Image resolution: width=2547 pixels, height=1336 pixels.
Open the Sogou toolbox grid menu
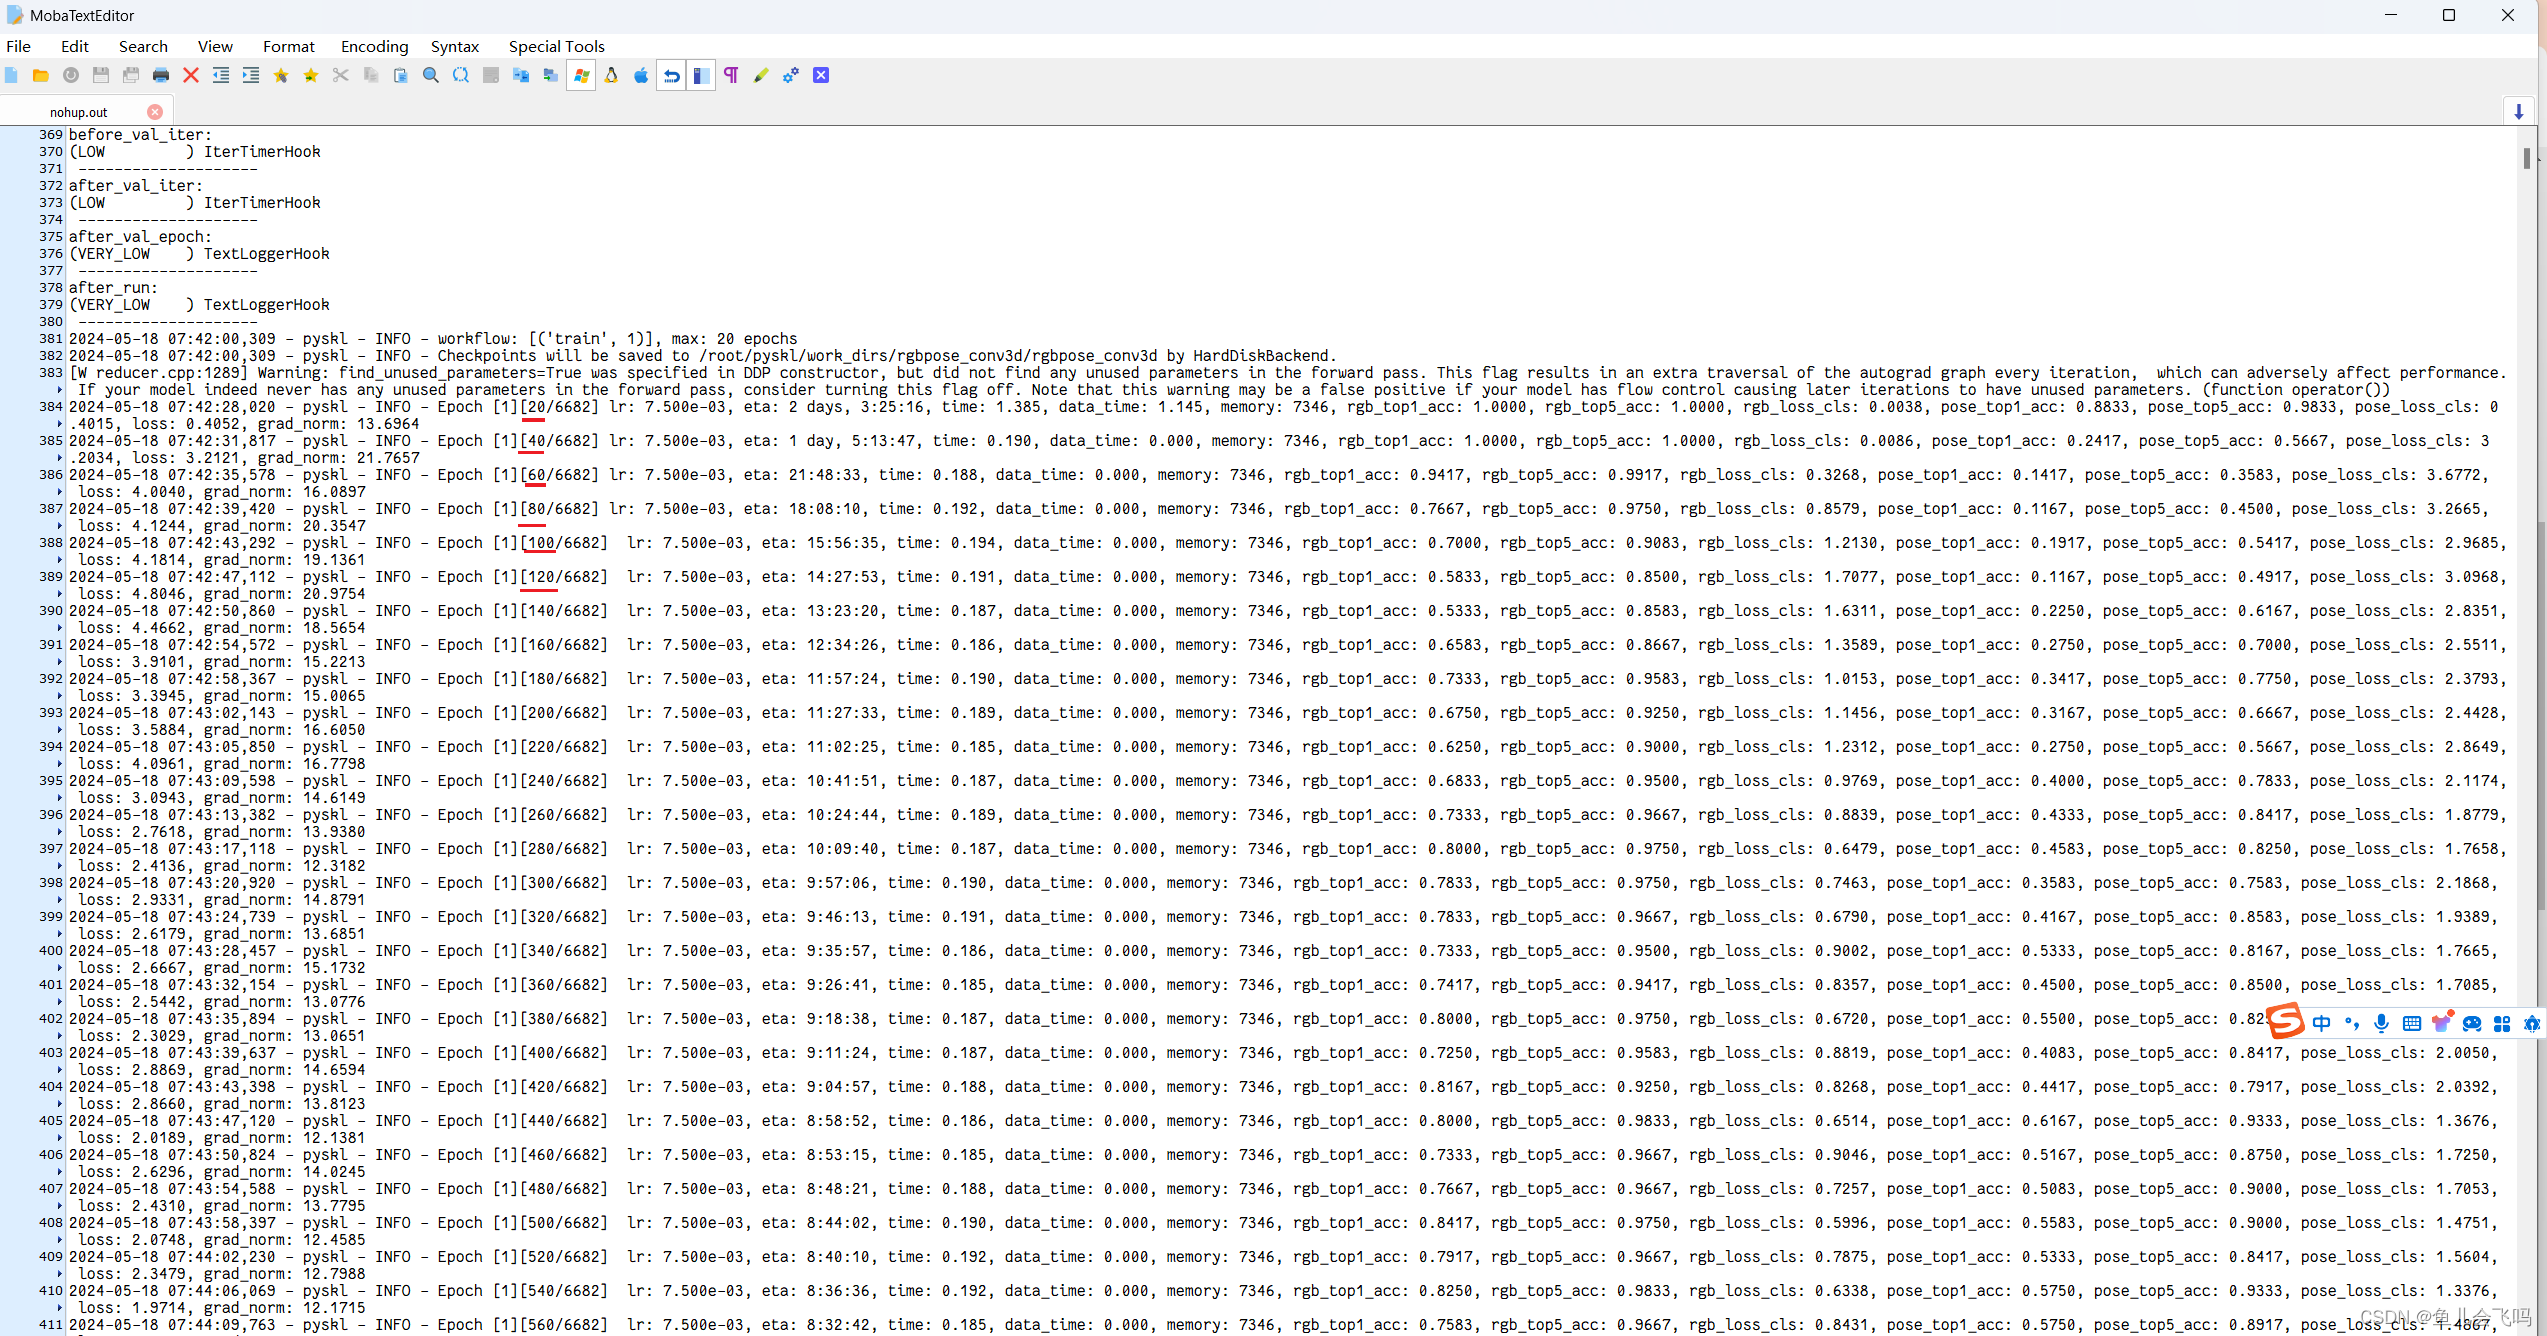(x=2503, y=1023)
